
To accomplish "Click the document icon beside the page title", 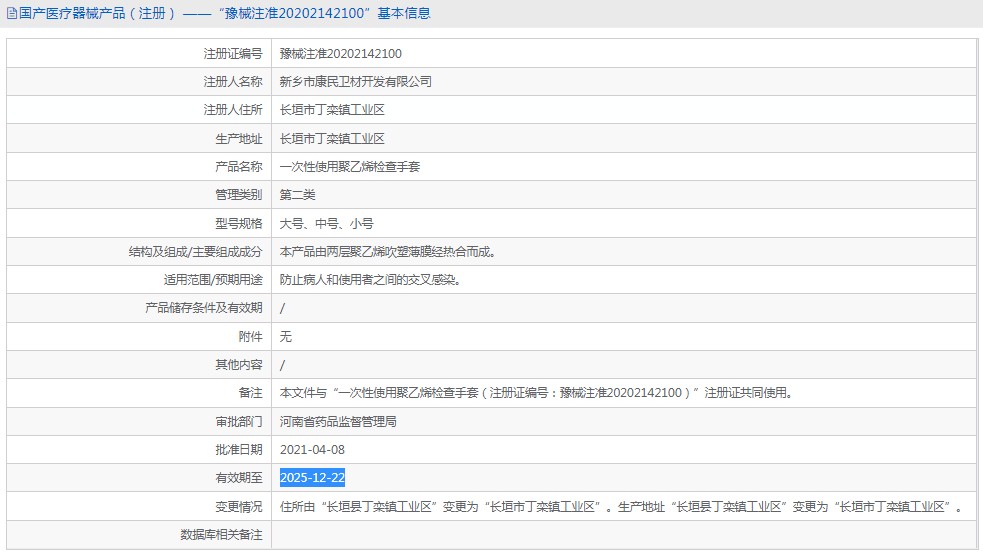I will pos(11,13).
